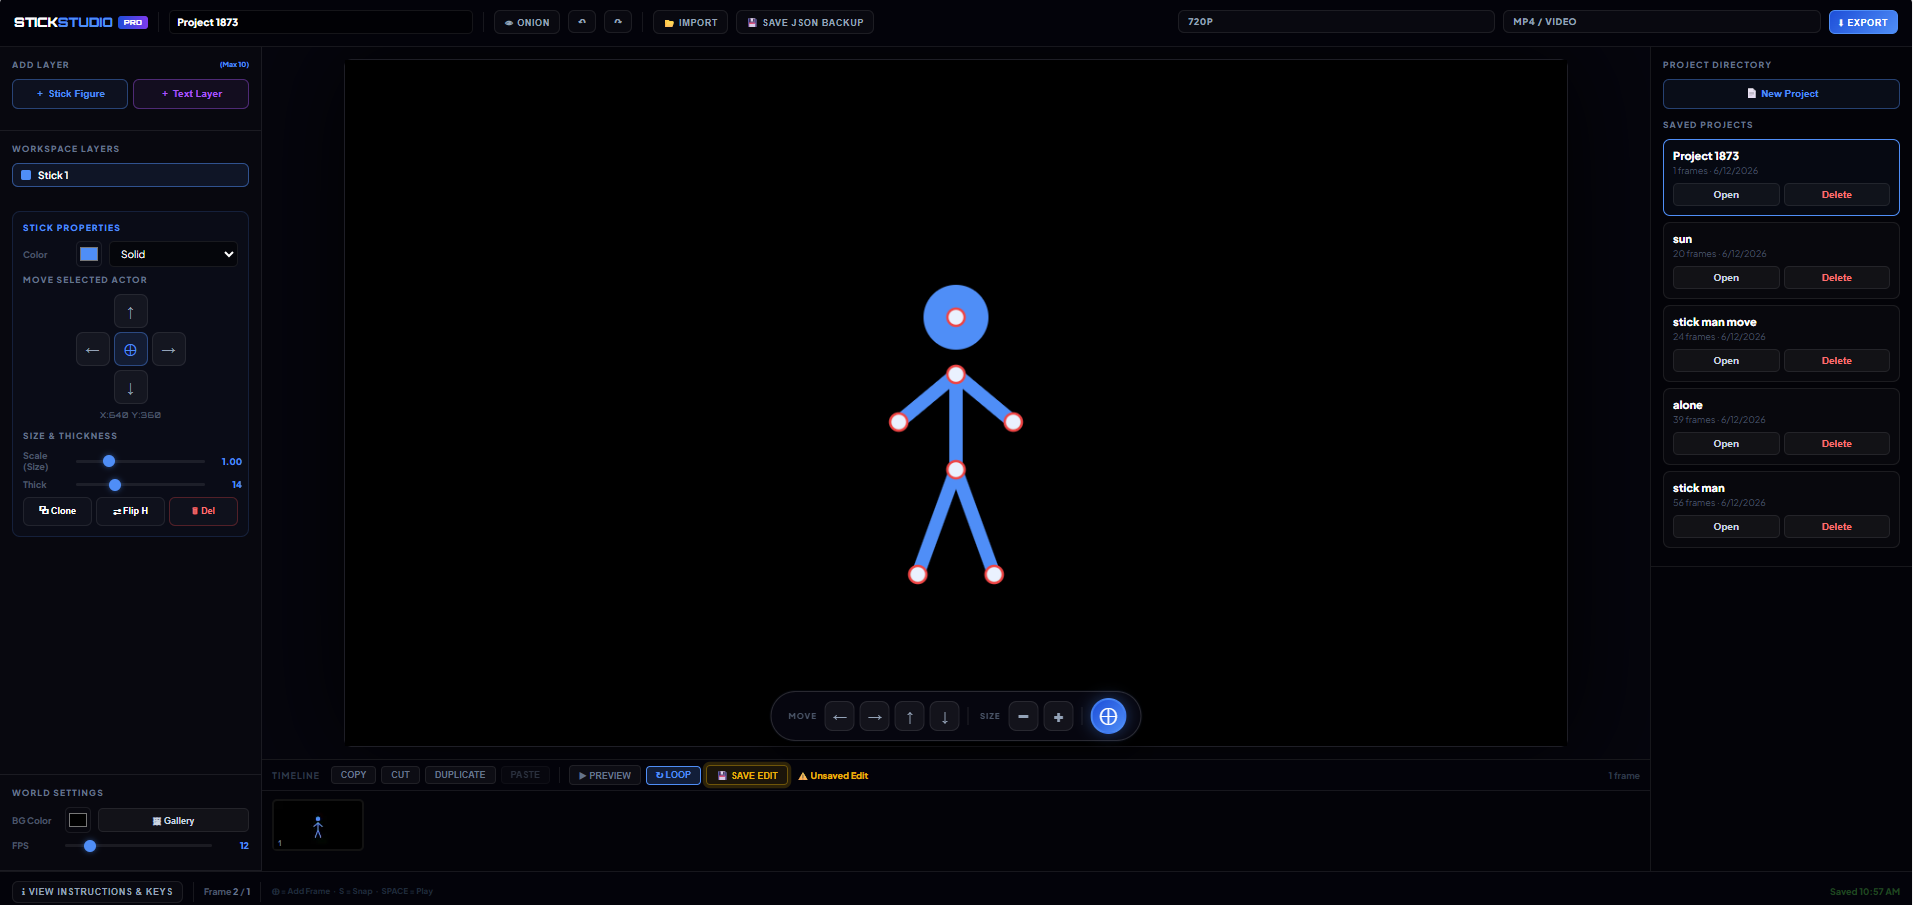Image resolution: width=1913 pixels, height=905 pixels.
Task: Click Paste in the timeline bar
Action: [x=525, y=775]
